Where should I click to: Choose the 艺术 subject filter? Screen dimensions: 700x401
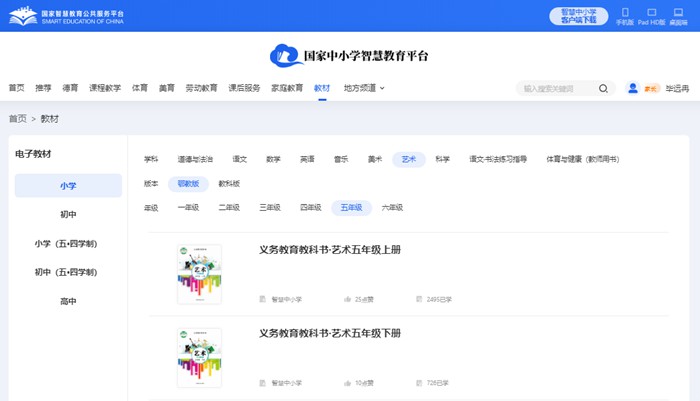(x=409, y=159)
